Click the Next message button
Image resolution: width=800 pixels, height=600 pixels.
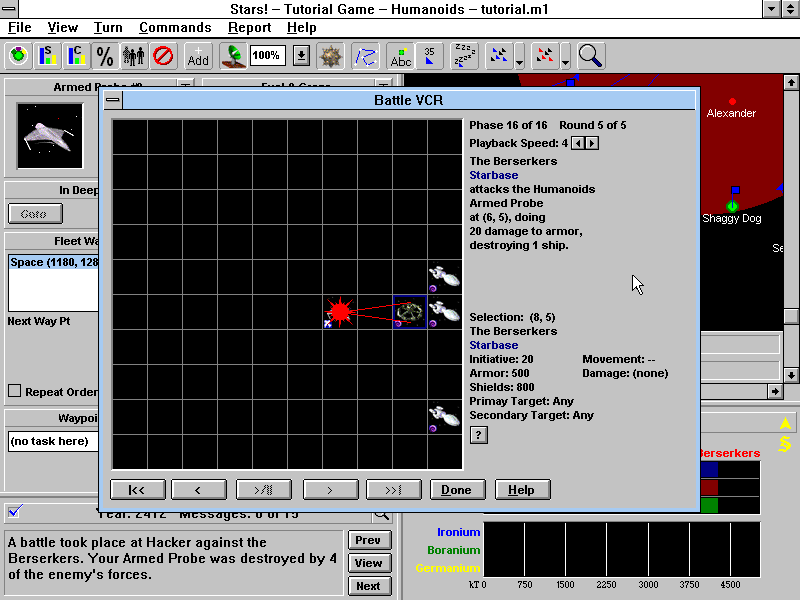click(x=369, y=586)
